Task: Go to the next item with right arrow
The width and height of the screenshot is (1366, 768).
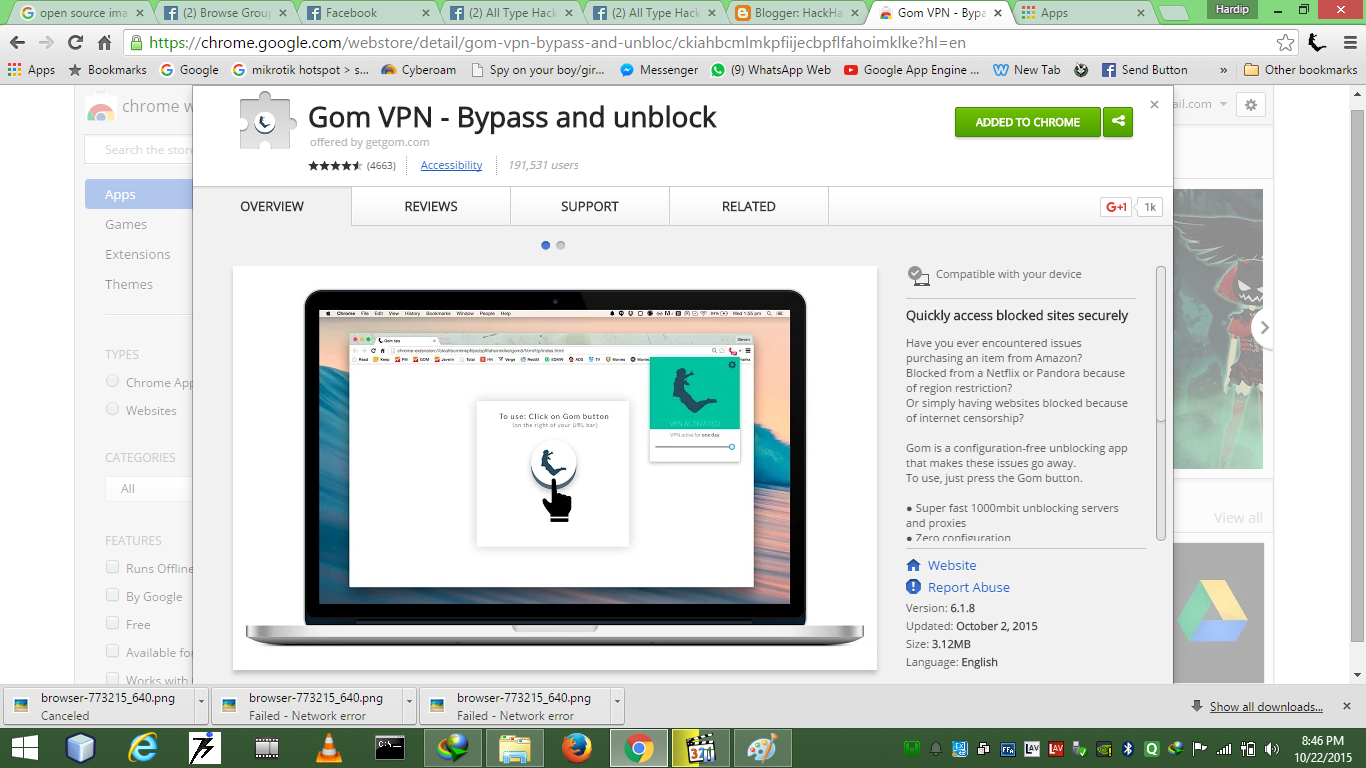Action: (x=1265, y=327)
